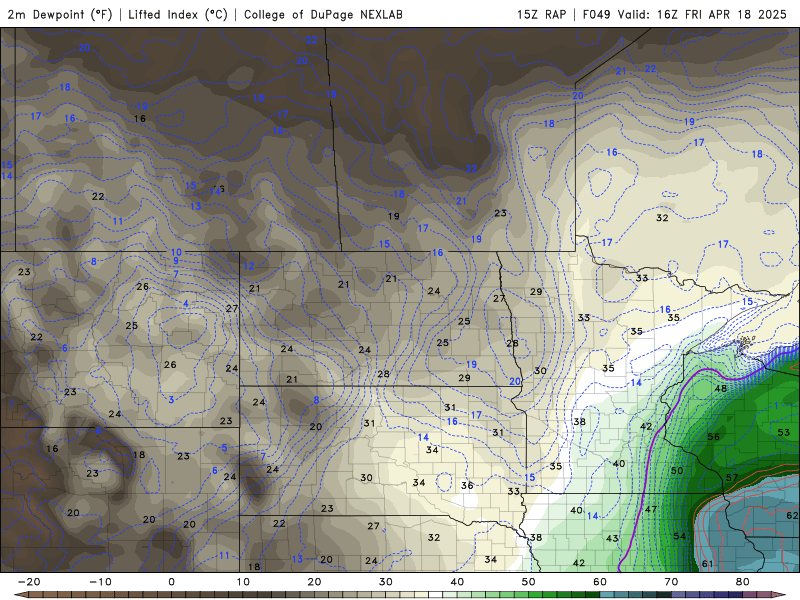Click the '60' label on the color scale
The height and width of the screenshot is (600, 800).
point(600,582)
